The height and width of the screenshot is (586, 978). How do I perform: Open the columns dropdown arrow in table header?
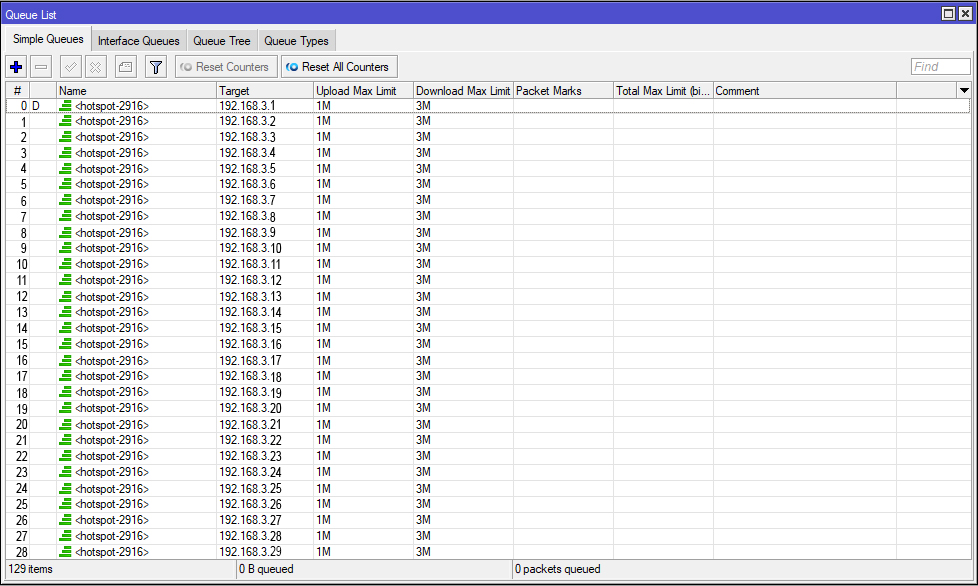tap(964, 91)
